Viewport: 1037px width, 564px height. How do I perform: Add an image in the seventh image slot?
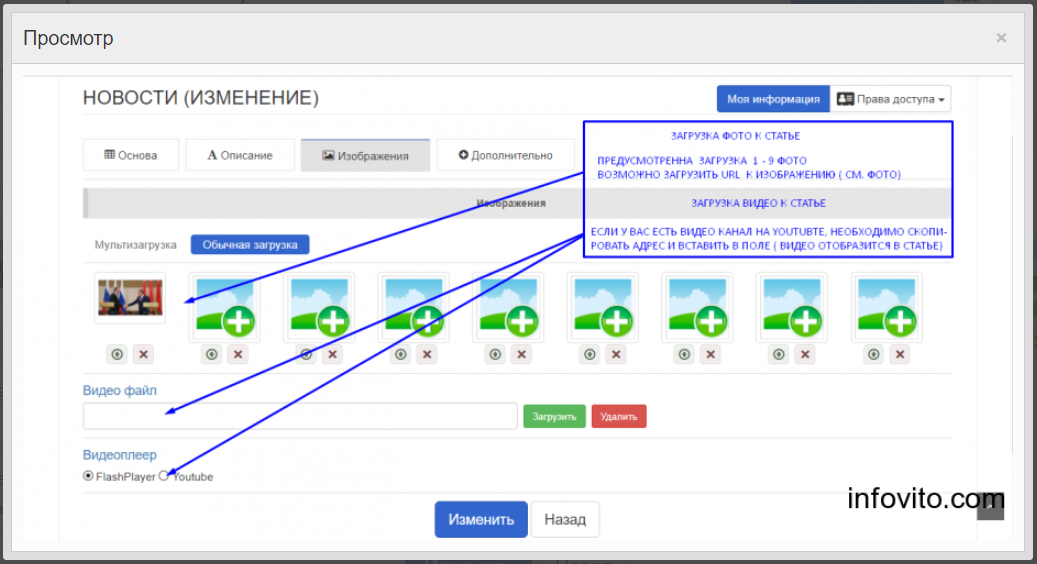pos(698,307)
